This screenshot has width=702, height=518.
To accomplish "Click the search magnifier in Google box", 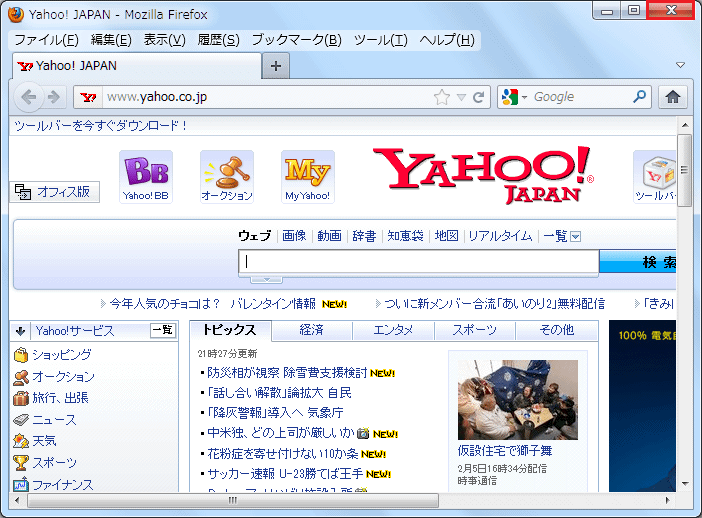I will [x=639, y=96].
